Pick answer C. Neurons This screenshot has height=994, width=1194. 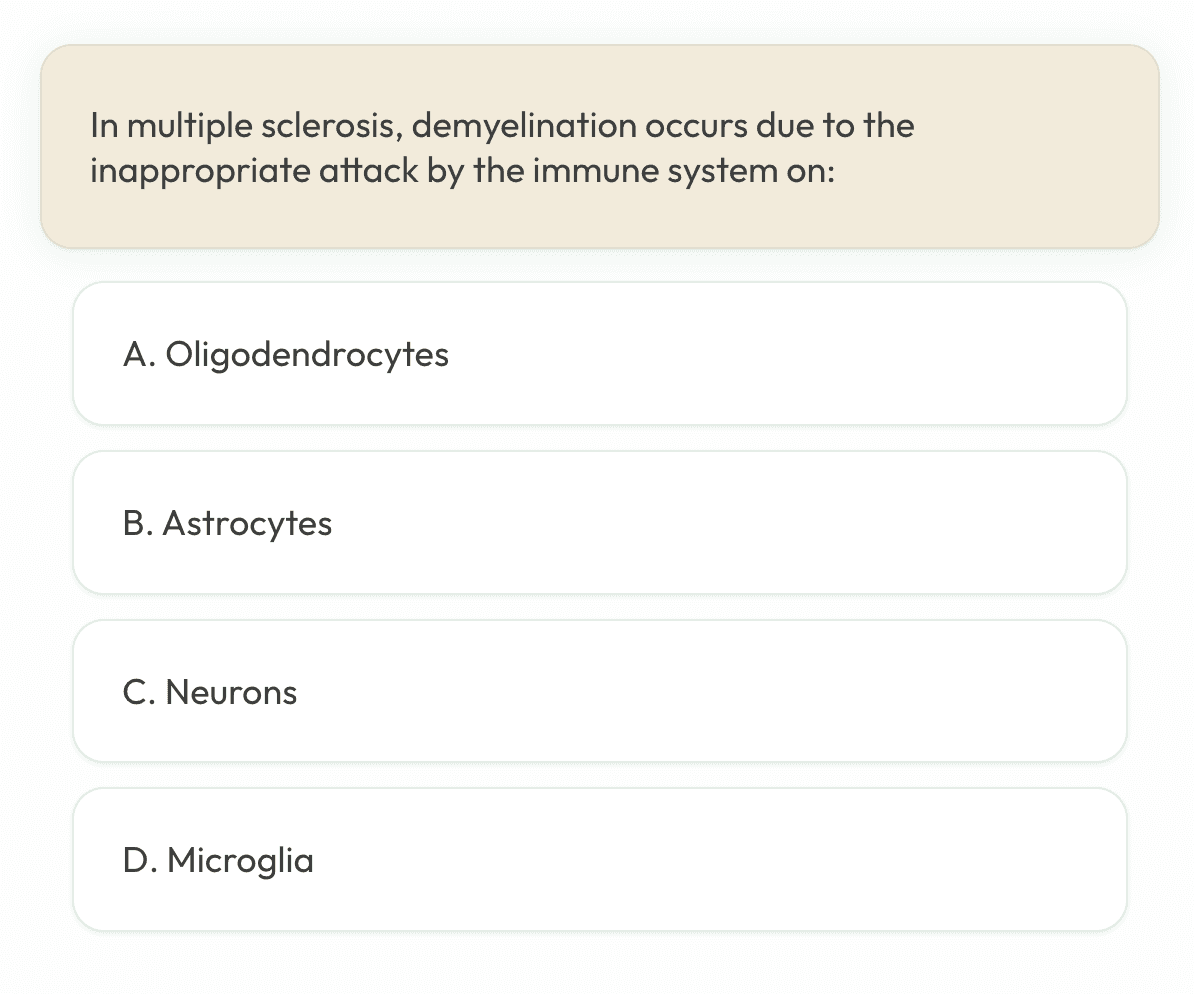pos(600,691)
